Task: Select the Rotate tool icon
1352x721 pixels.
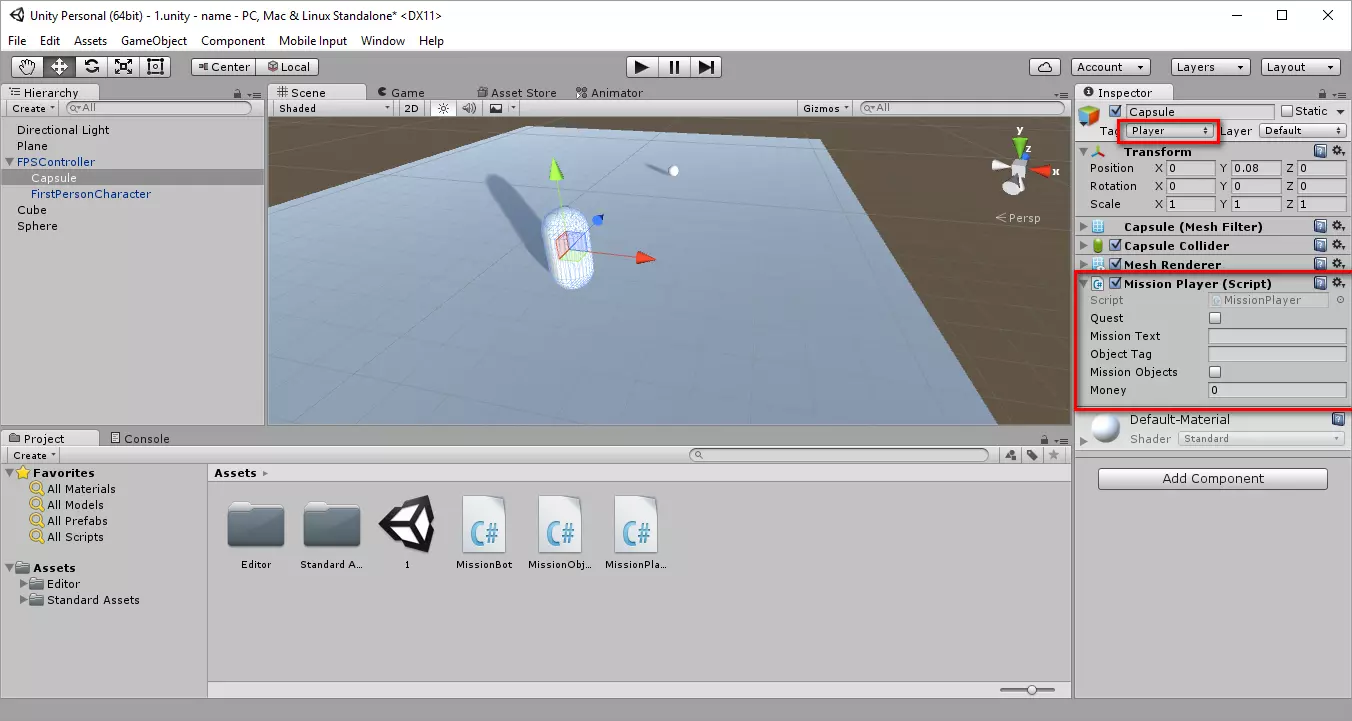Action: 91,67
